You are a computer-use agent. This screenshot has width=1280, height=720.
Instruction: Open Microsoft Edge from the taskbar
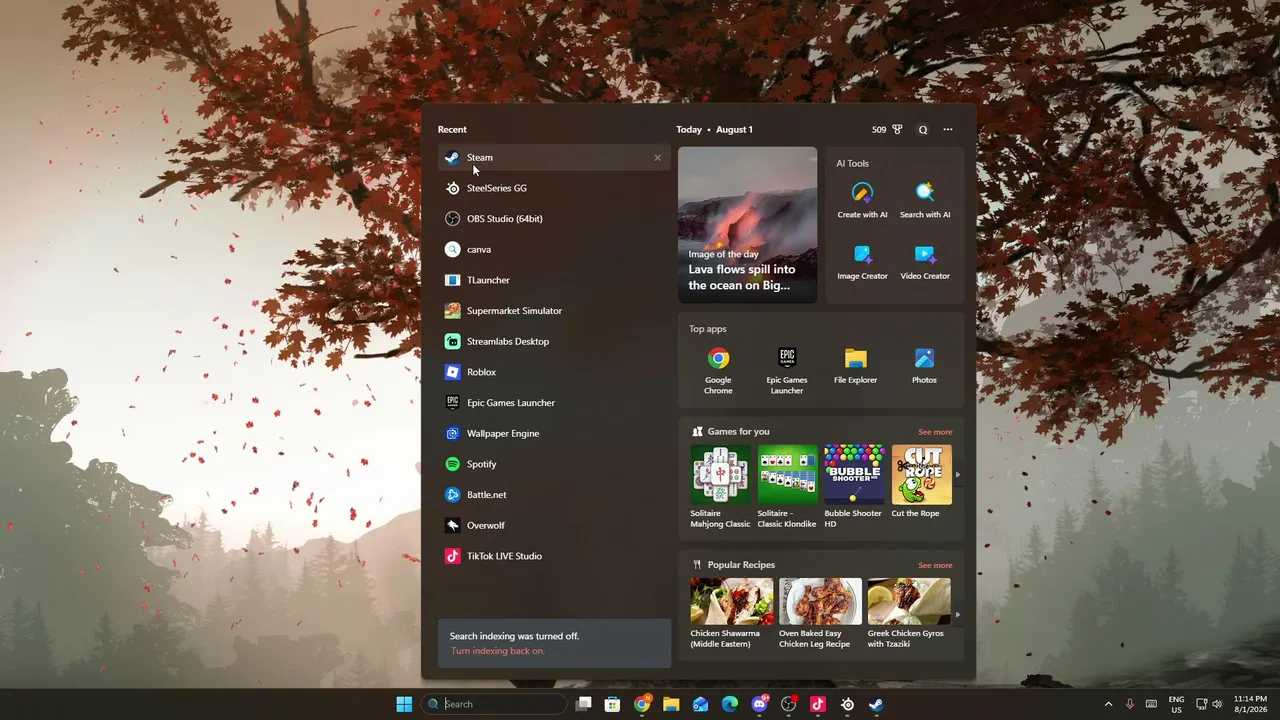click(x=730, y=704)
